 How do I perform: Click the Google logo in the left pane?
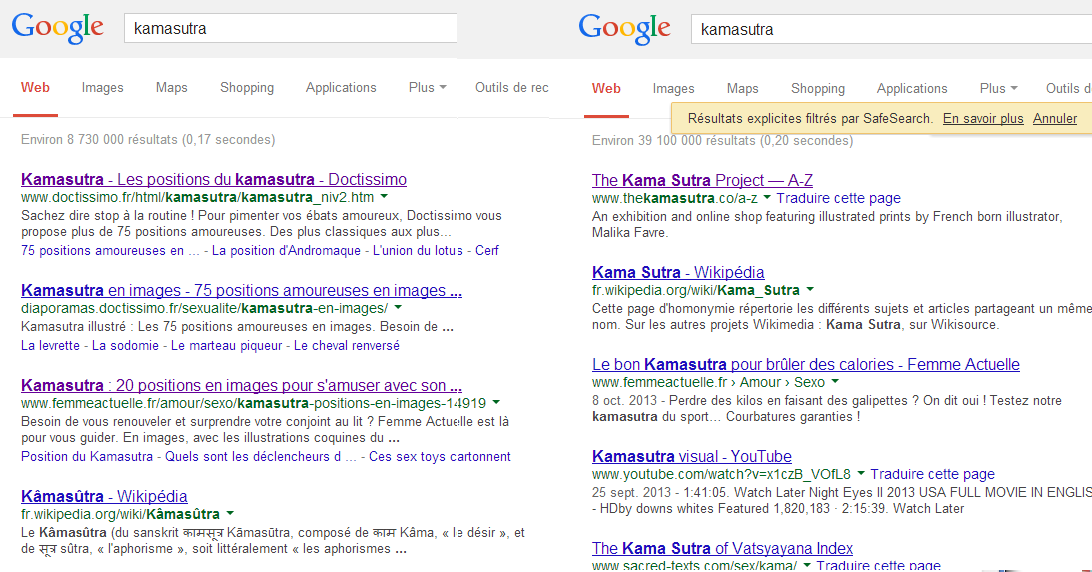(x=57, y=28)
